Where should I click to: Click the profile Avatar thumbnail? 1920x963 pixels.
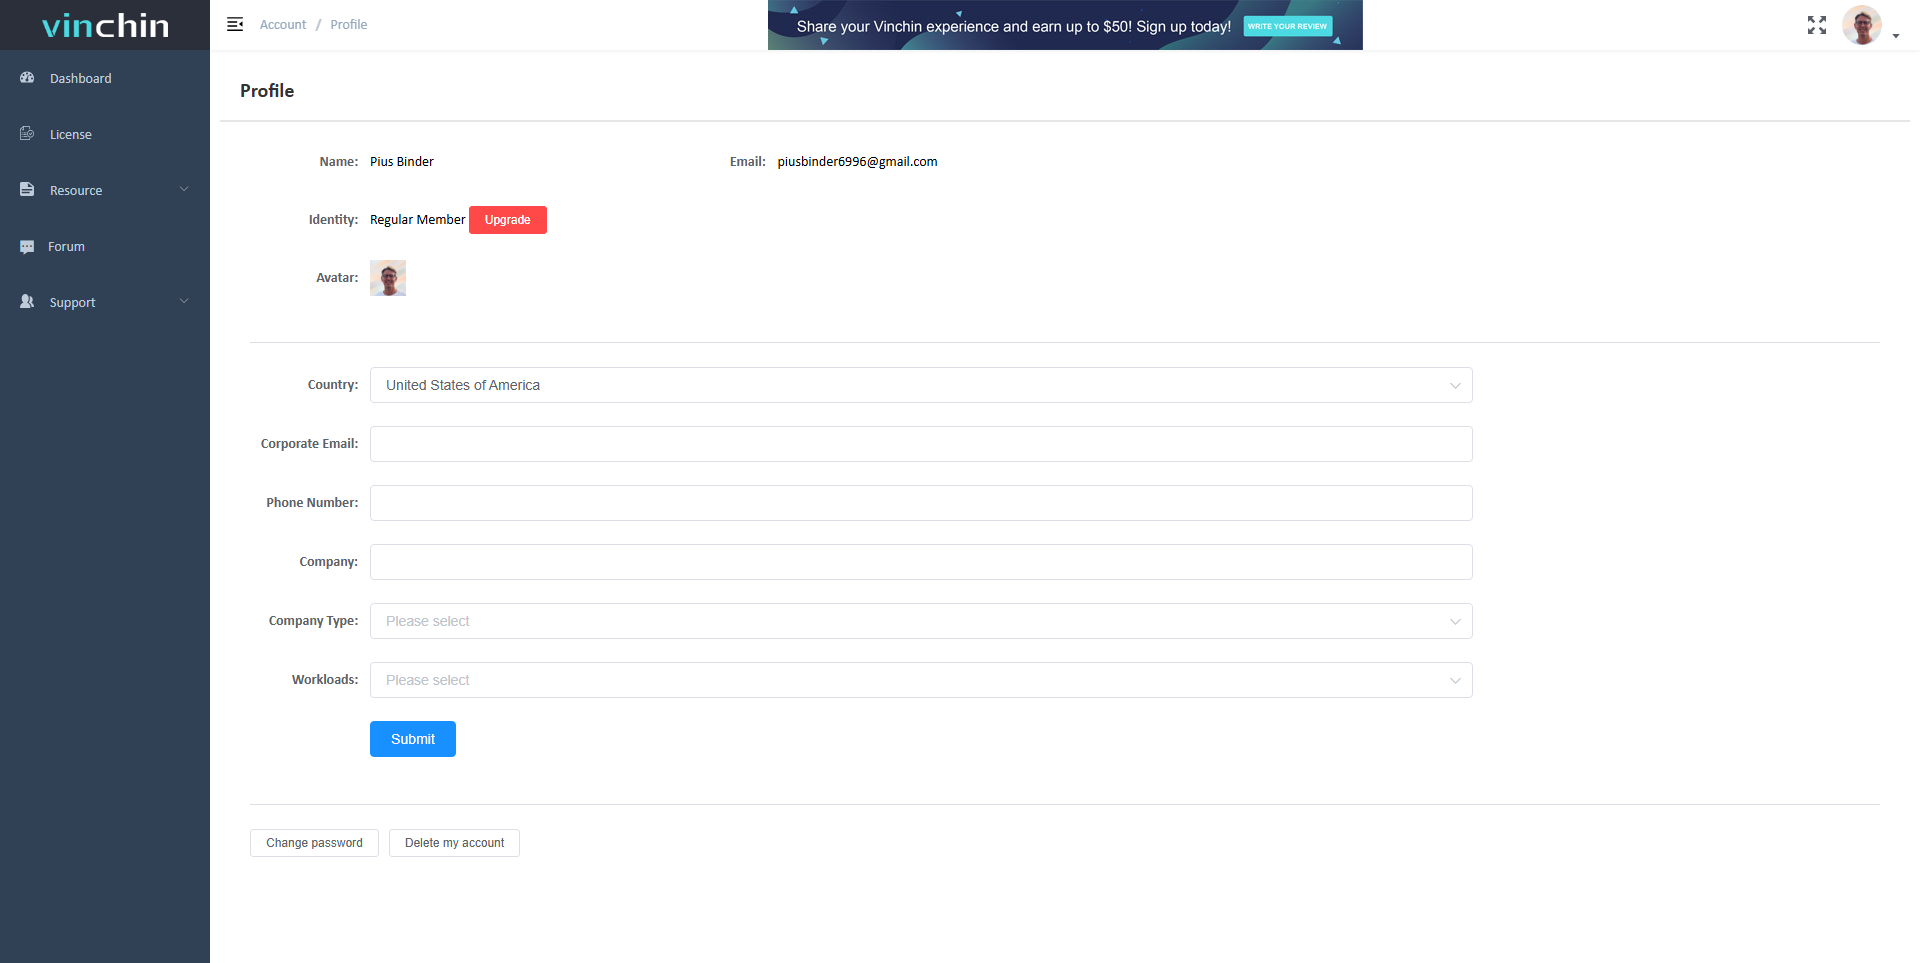[388, 278]
